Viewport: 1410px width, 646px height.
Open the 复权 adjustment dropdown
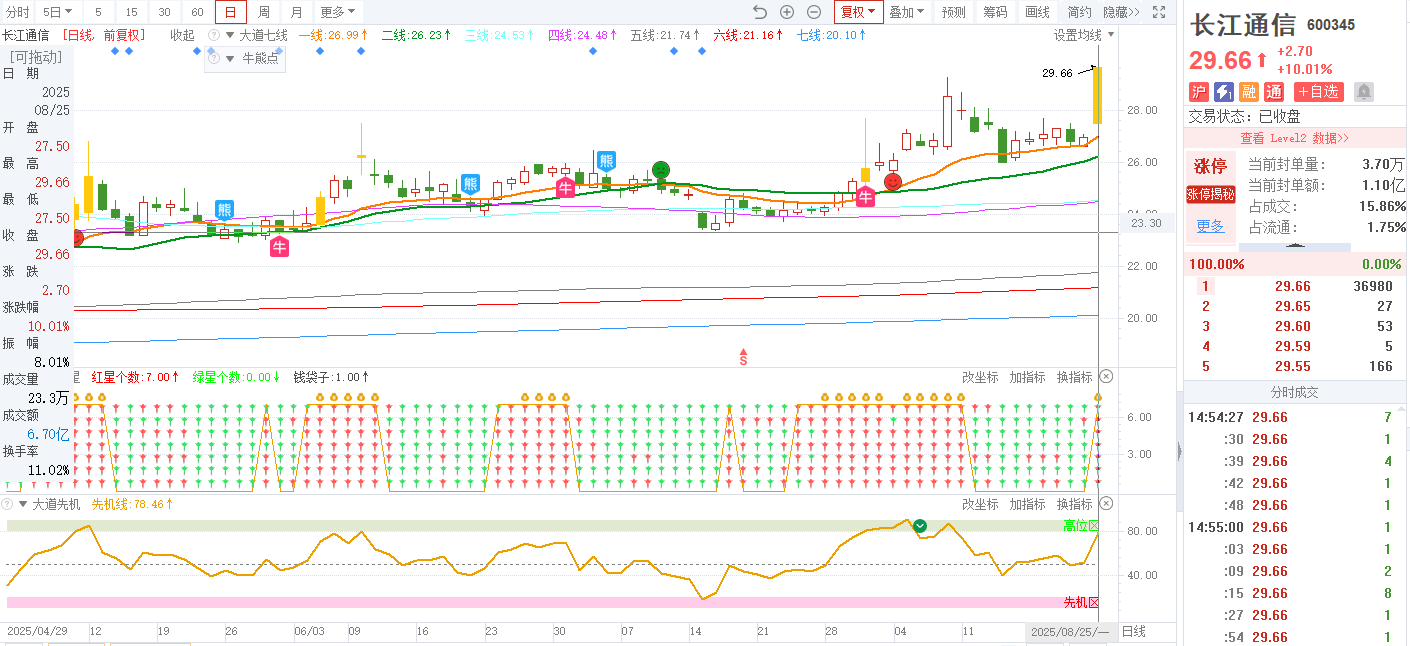[x=858, y=12]
